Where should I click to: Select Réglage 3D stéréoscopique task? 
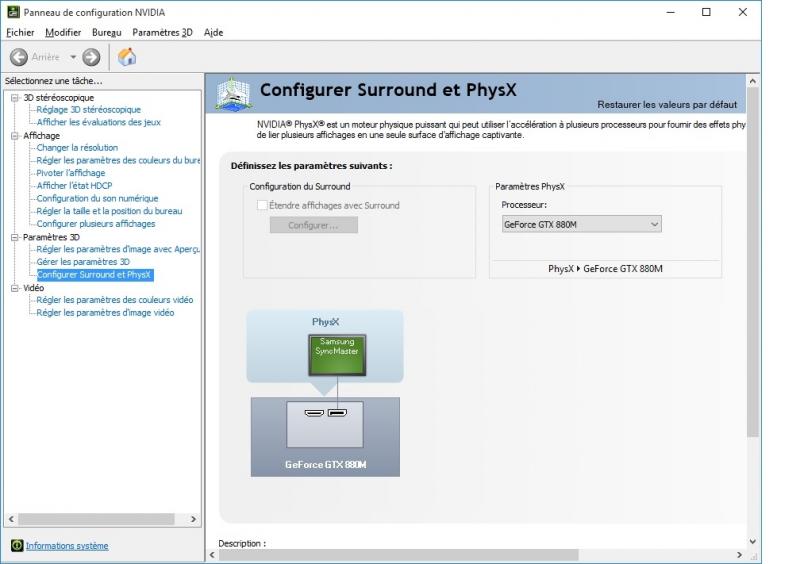tap(88, 110)
